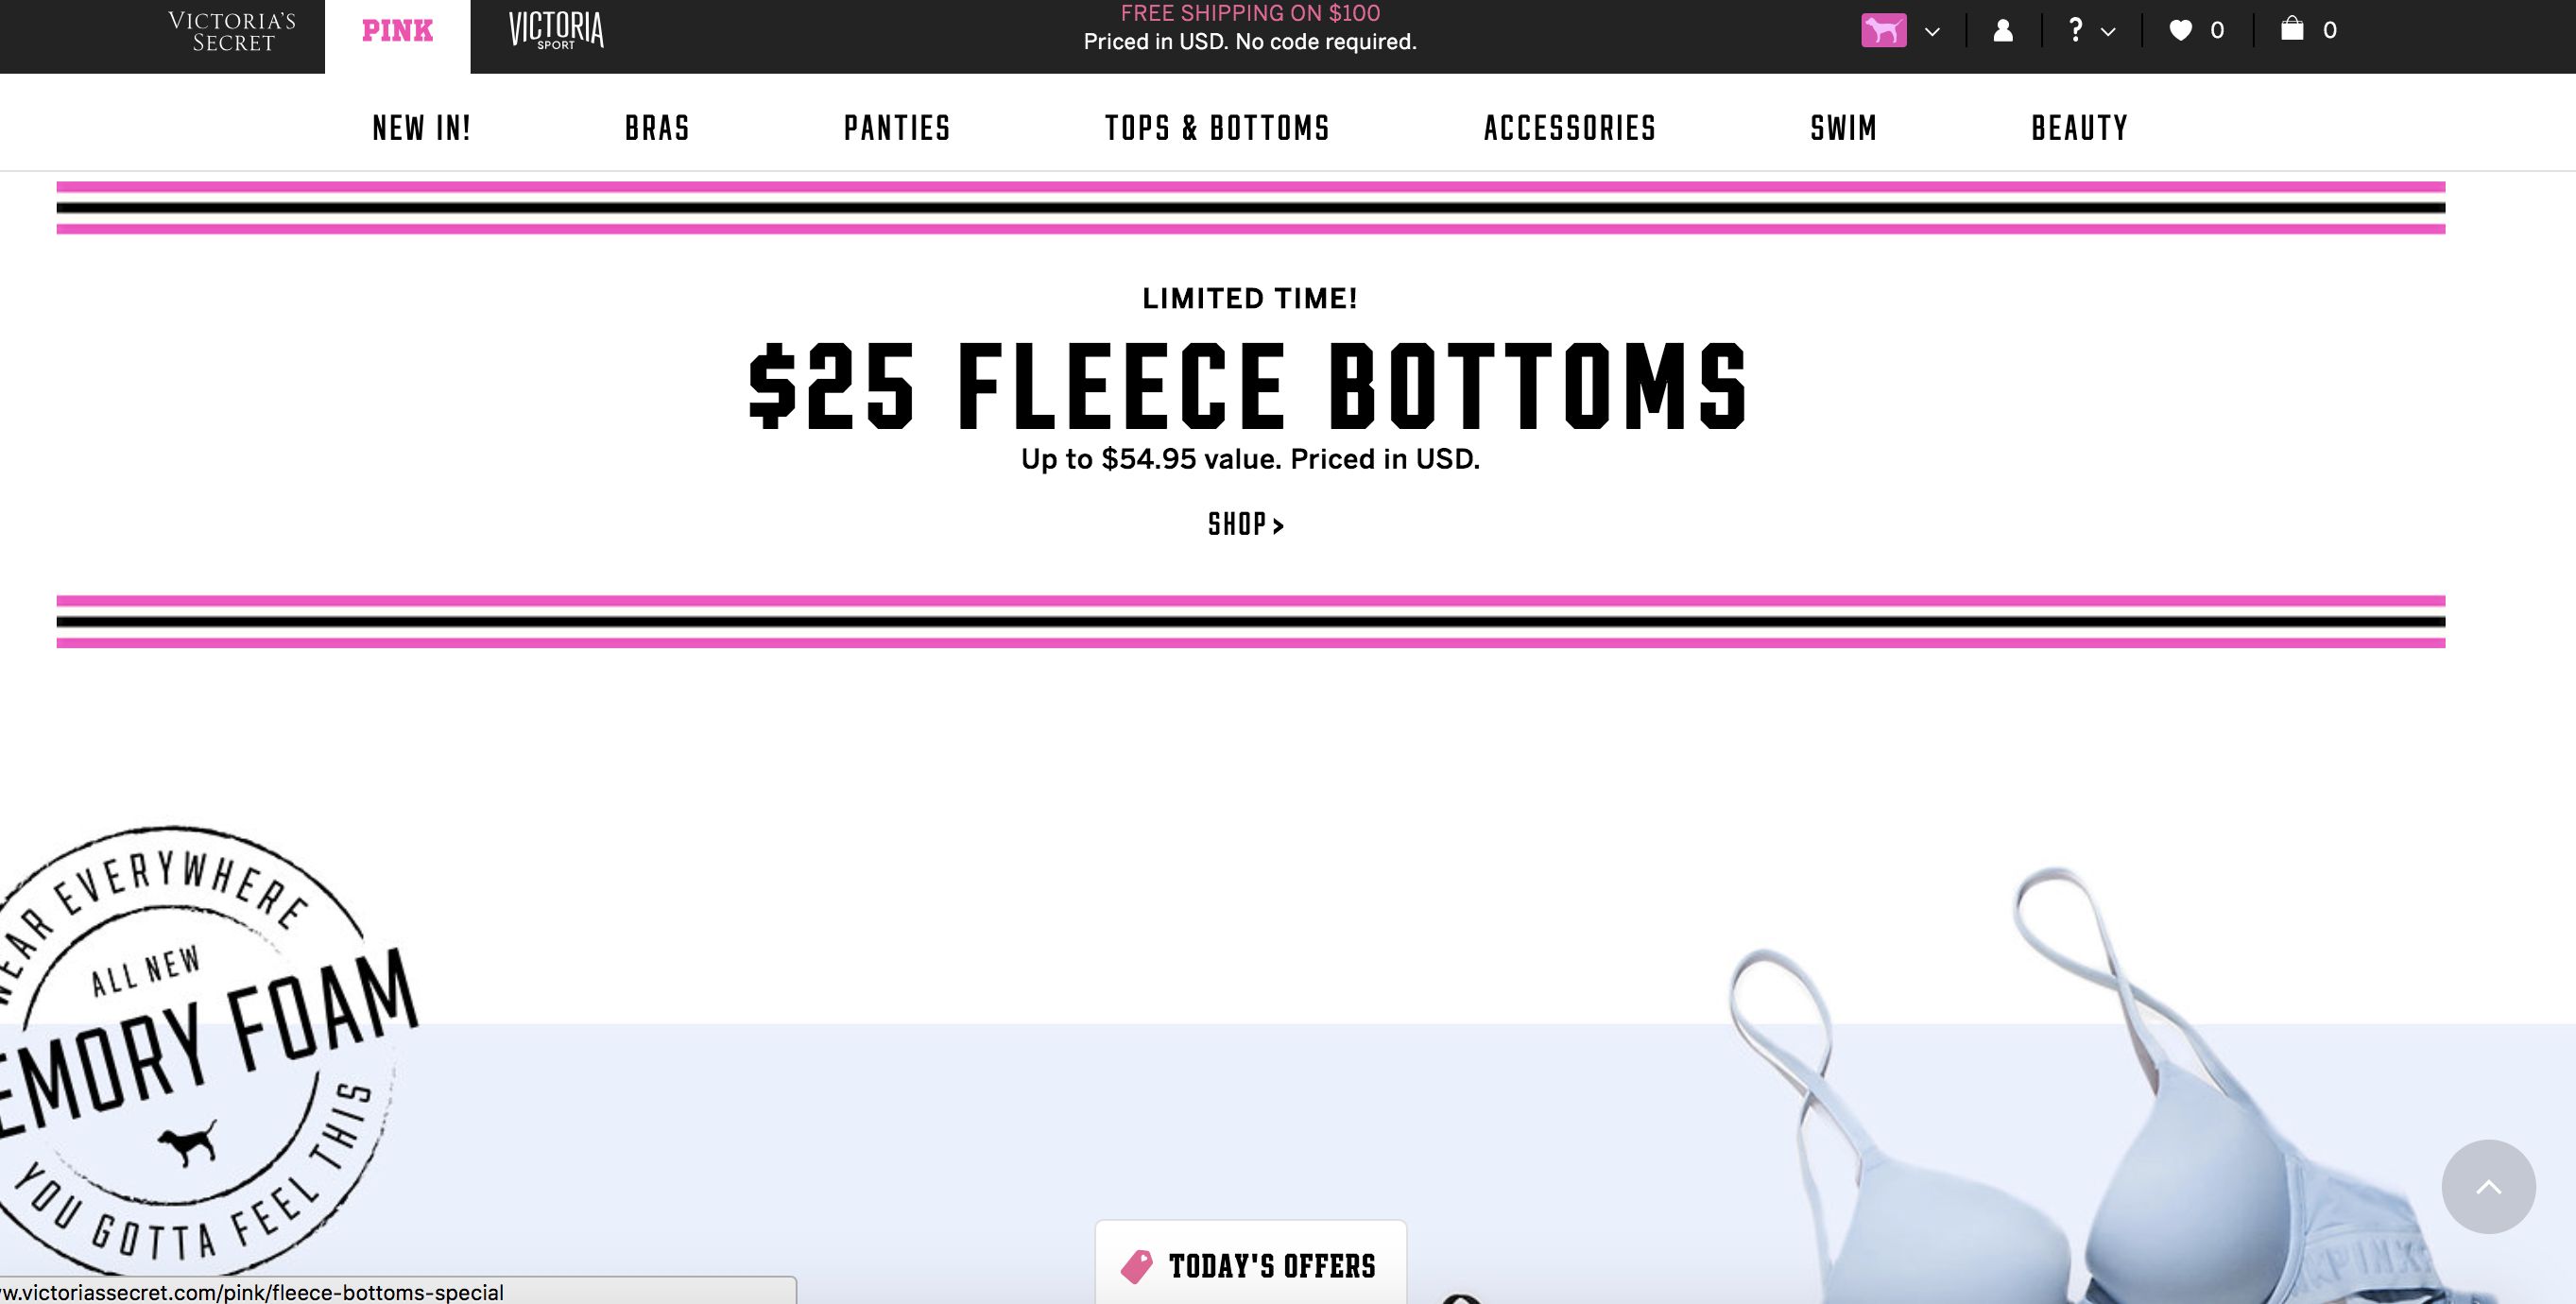Open the shopping bag icon
Screen dimensions: 2576x1304
tap(2292, 29)
